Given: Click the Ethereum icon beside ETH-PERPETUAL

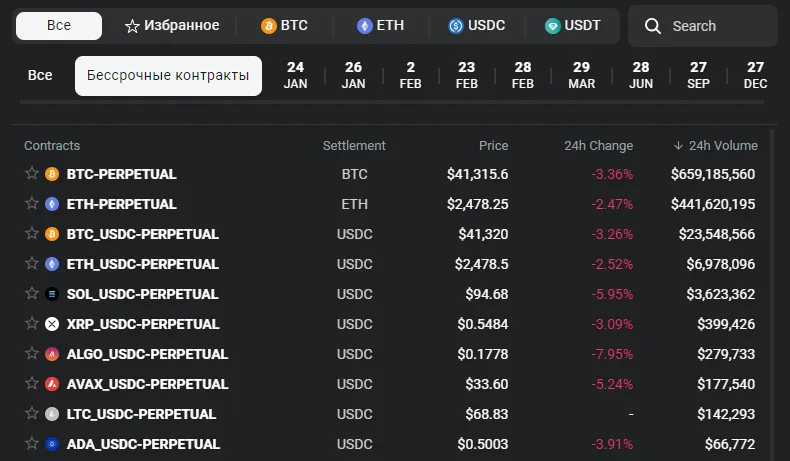Looking at the screenshot, I should 52,204.
